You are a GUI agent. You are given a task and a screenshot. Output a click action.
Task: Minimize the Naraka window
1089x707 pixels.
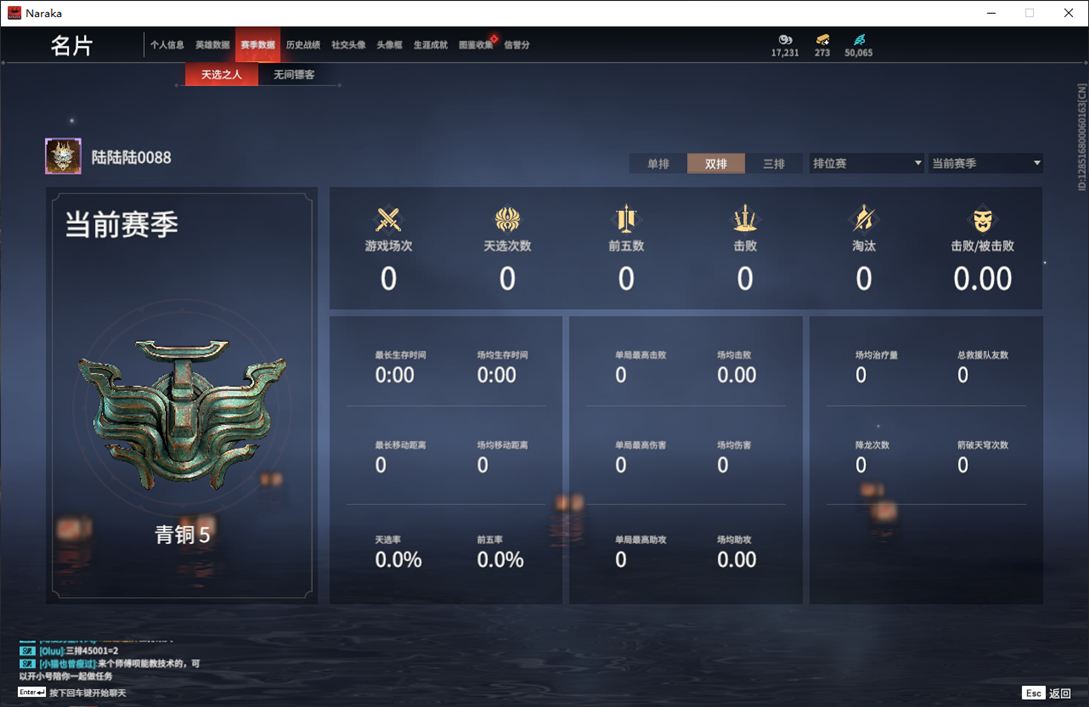(x=991, y=13)
